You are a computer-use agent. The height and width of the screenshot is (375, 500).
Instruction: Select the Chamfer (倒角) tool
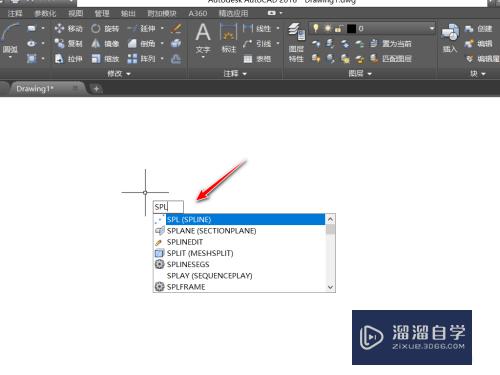tap(142, 43)
